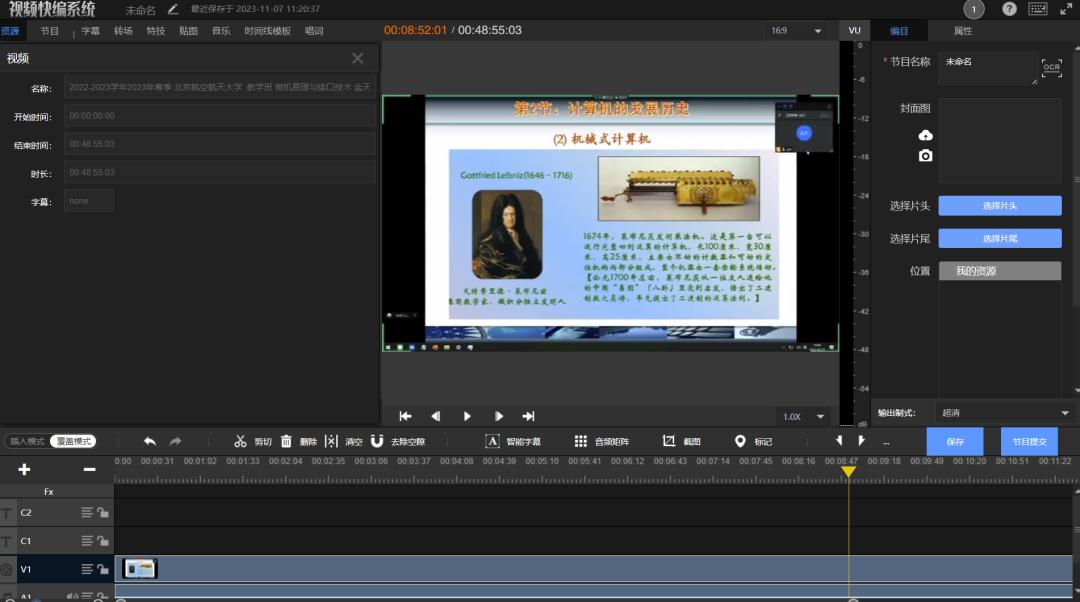Toggle the C2 text track type icon
Image resolution: width=1080 pixels, height=602 pixels.
[x=6, y=513]
